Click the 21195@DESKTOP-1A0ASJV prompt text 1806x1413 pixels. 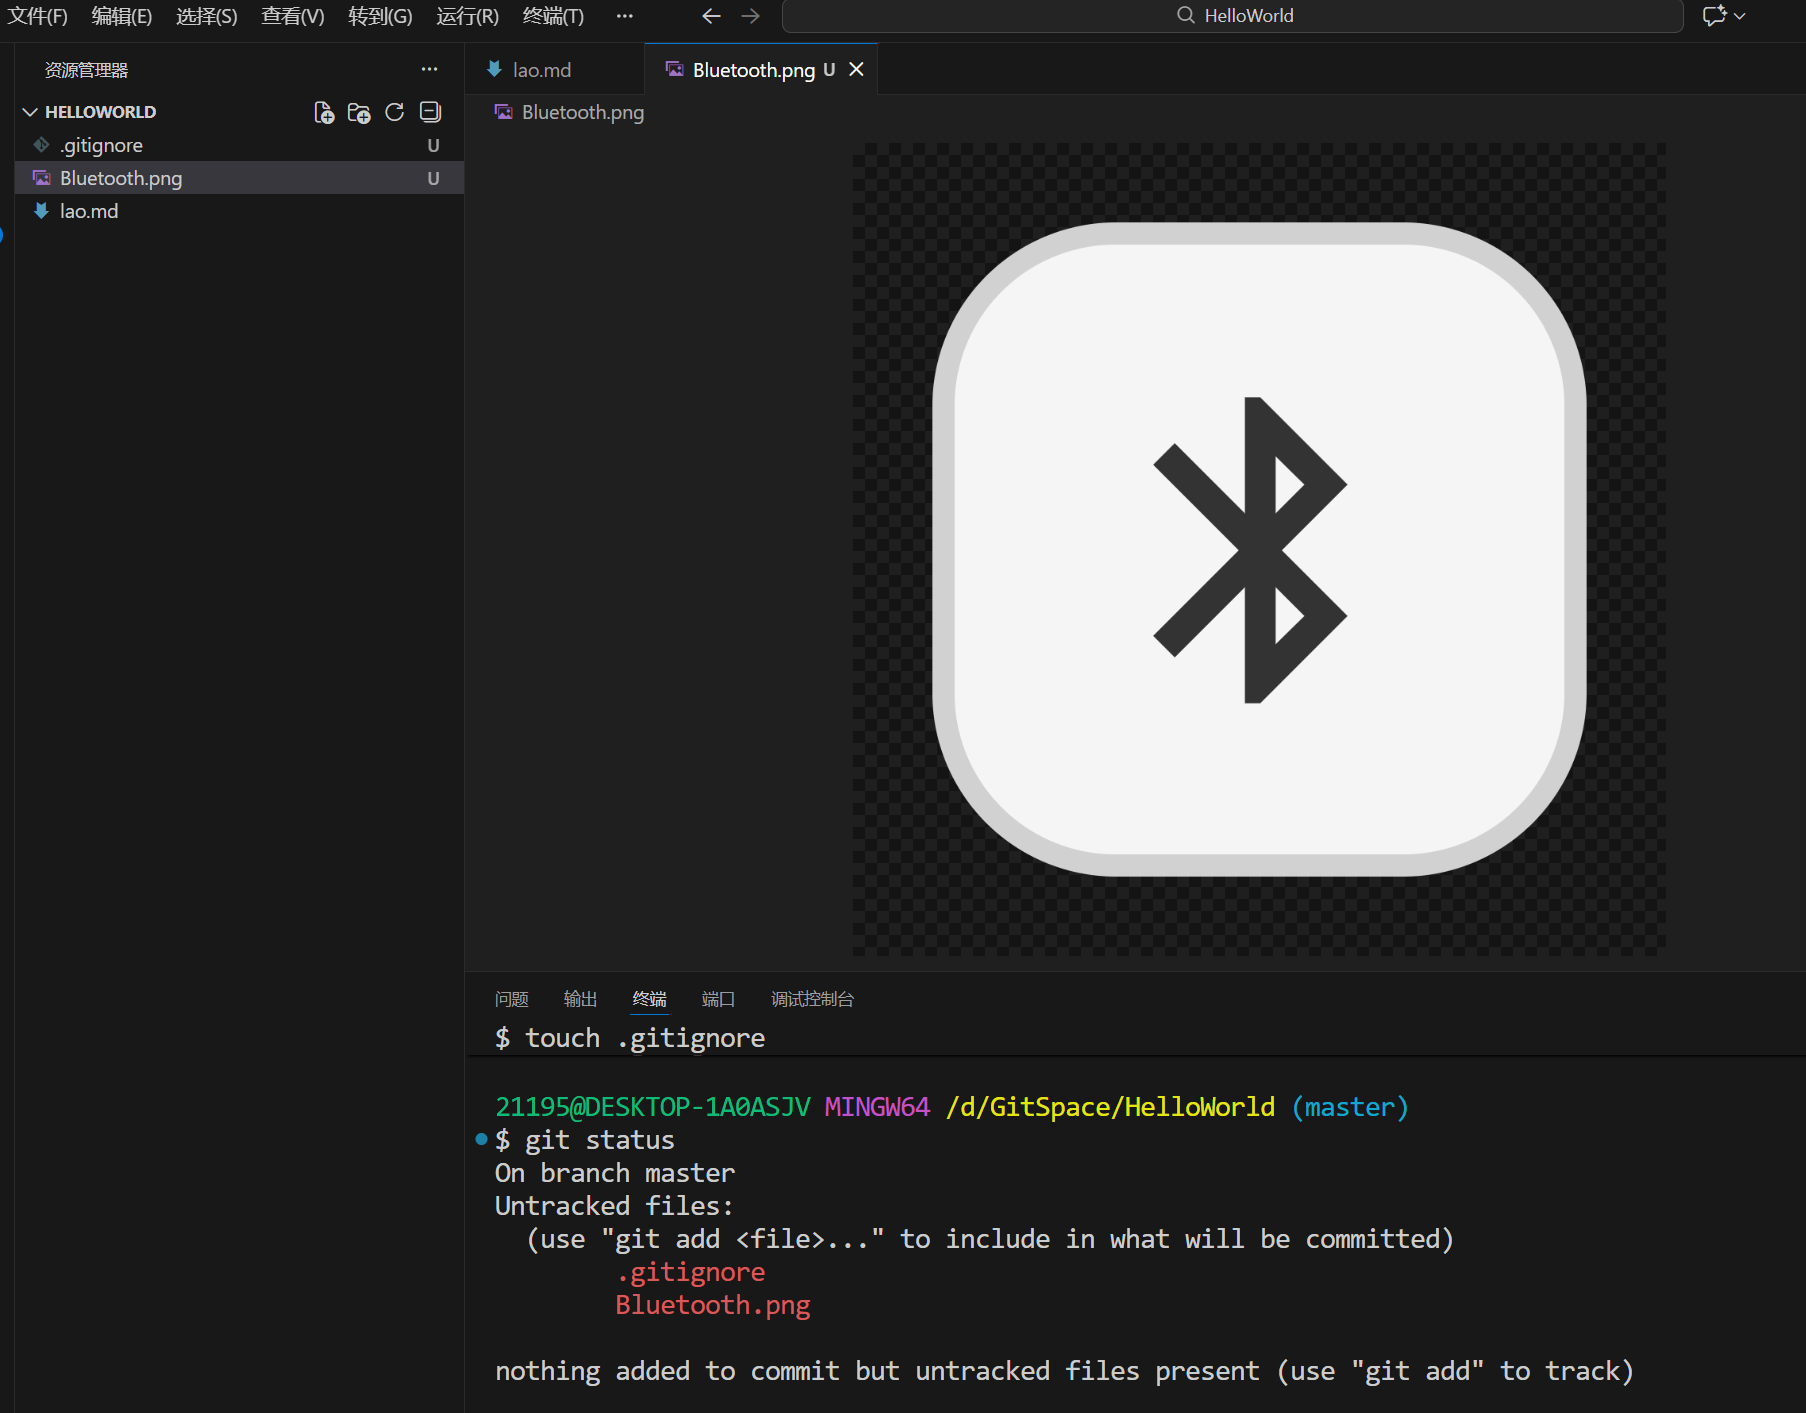click(x=652, y=1107)
